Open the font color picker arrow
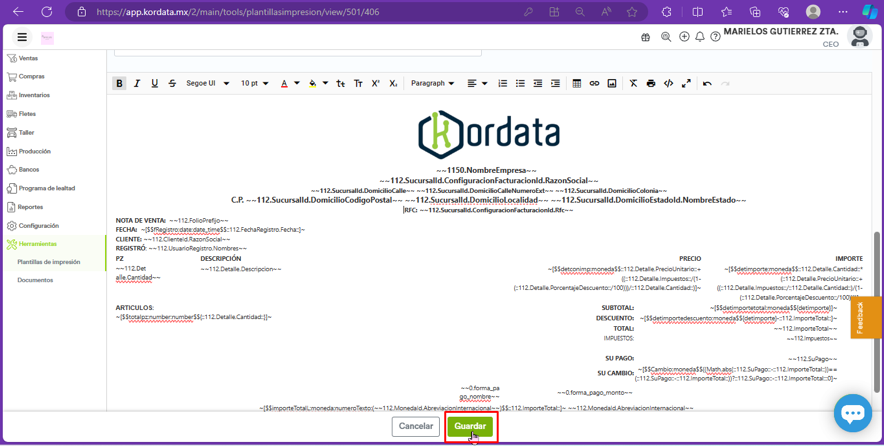This screenshot has width=884, height=446. tap(297, 84)
